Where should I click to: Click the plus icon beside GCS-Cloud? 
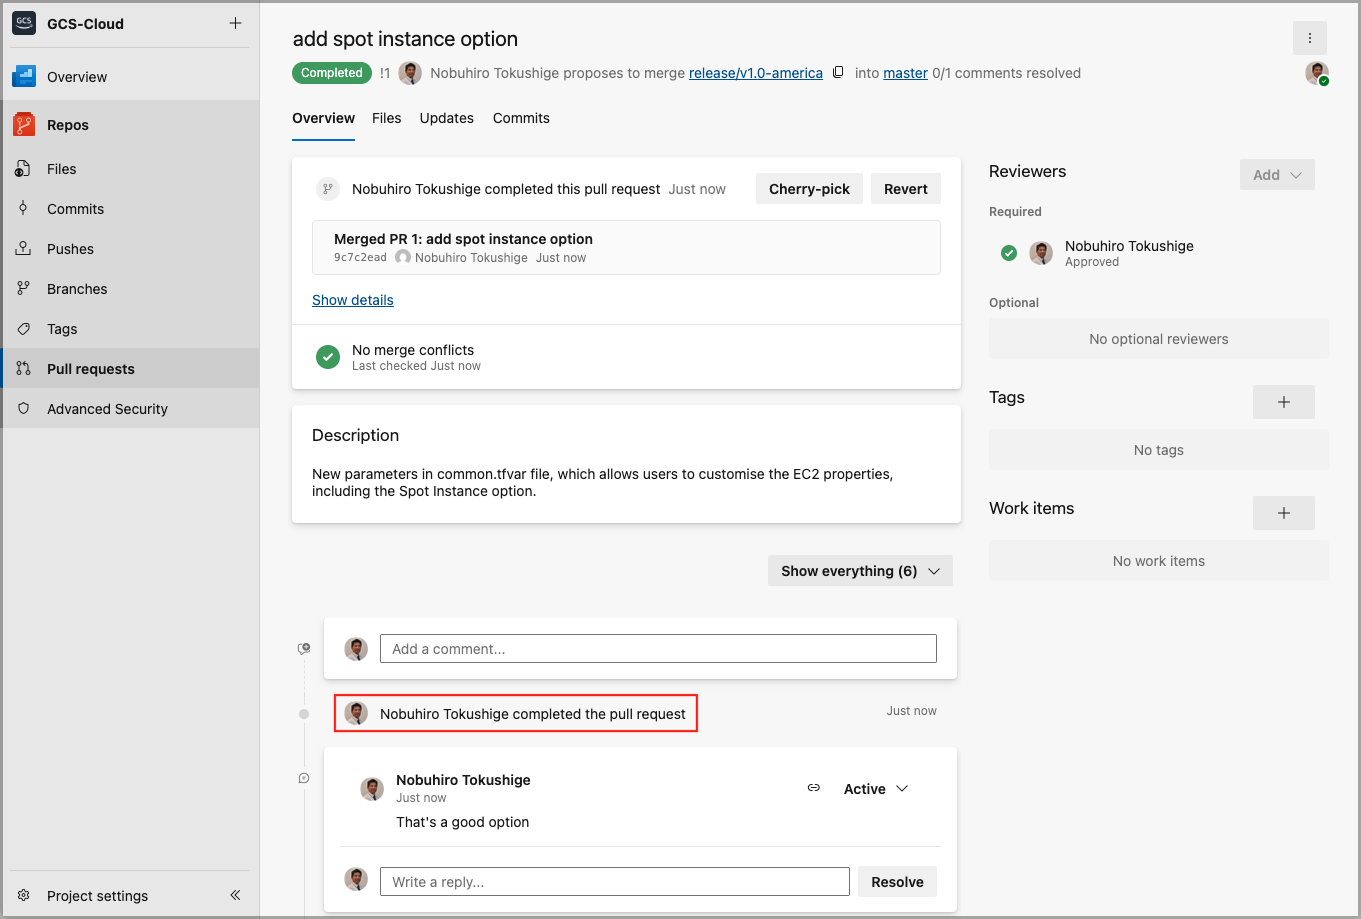[x=235, y=23]
